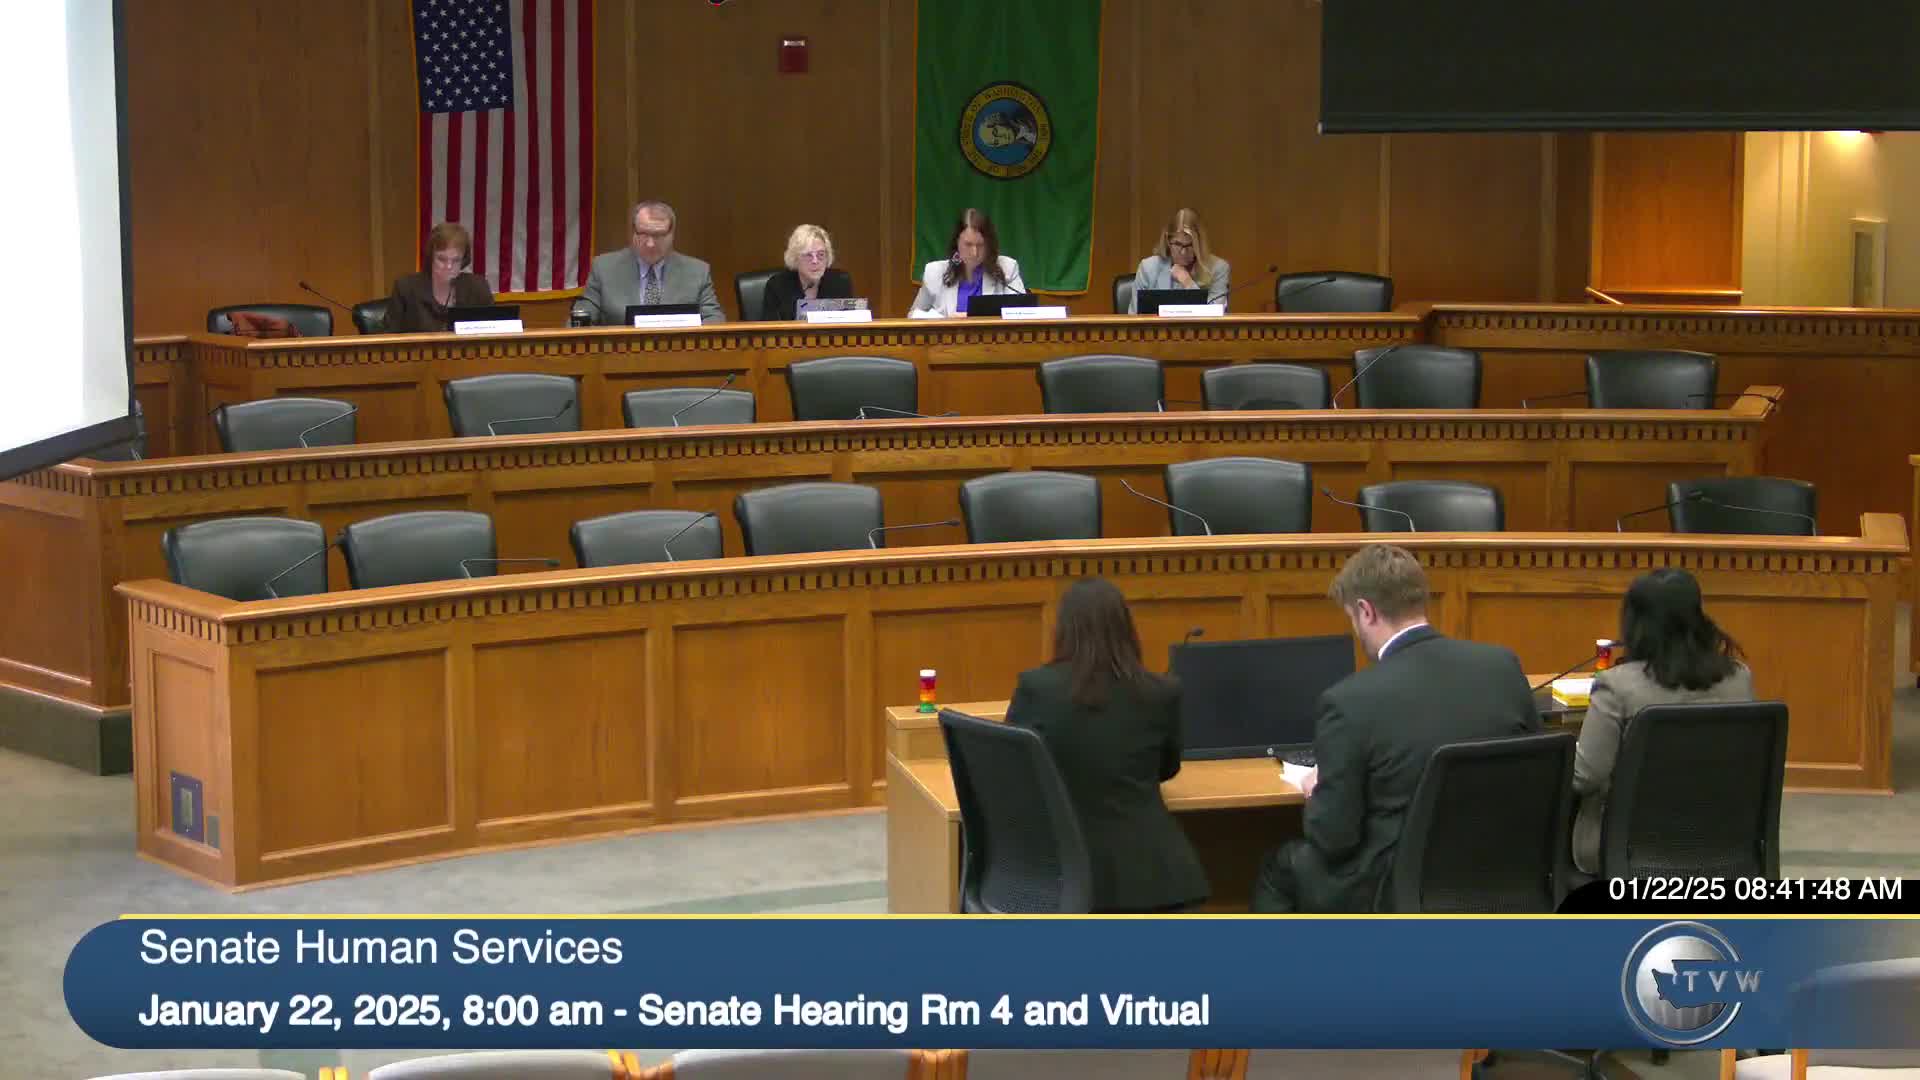The width and height of the screenshot is (1920, 1080).
Task: Click the 01/22/25 08:41:48 AM timestamp overlay
Action: click(x=1754, y=889)
